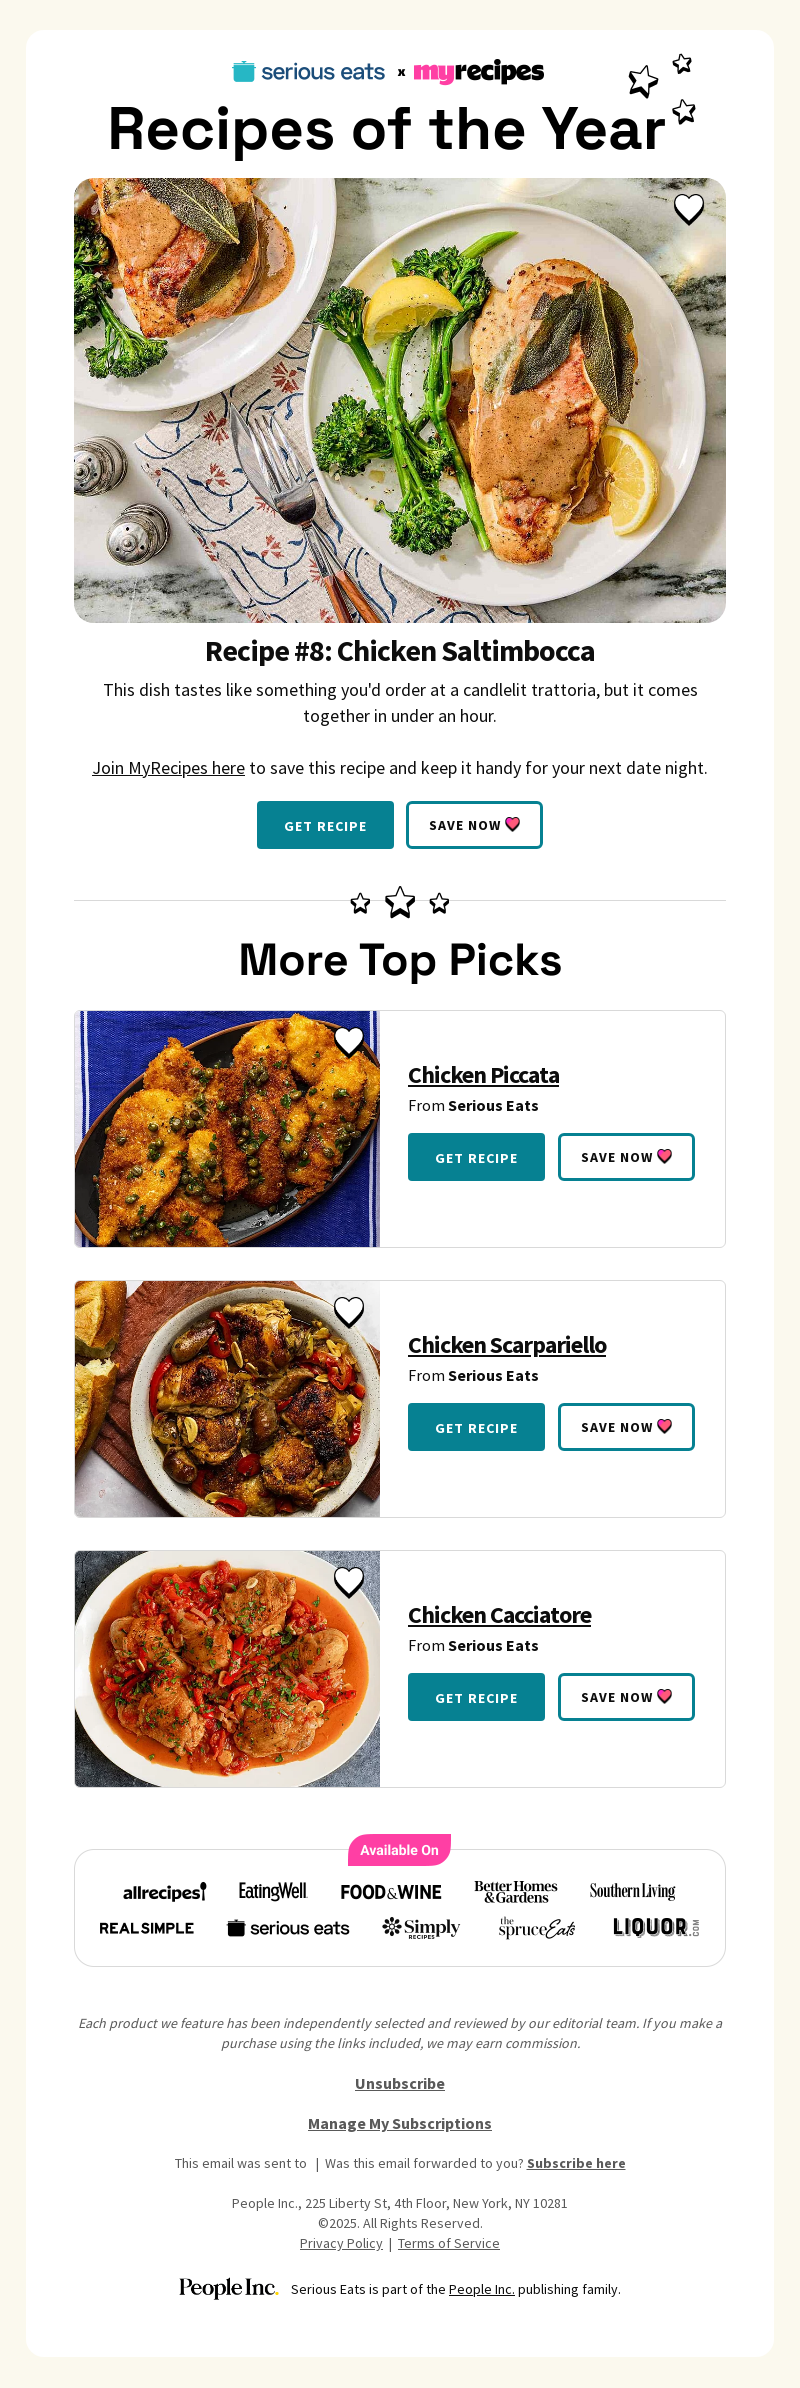Click the Food & Wine logo
800x2388 pixels.
(x=391, y=1892)
